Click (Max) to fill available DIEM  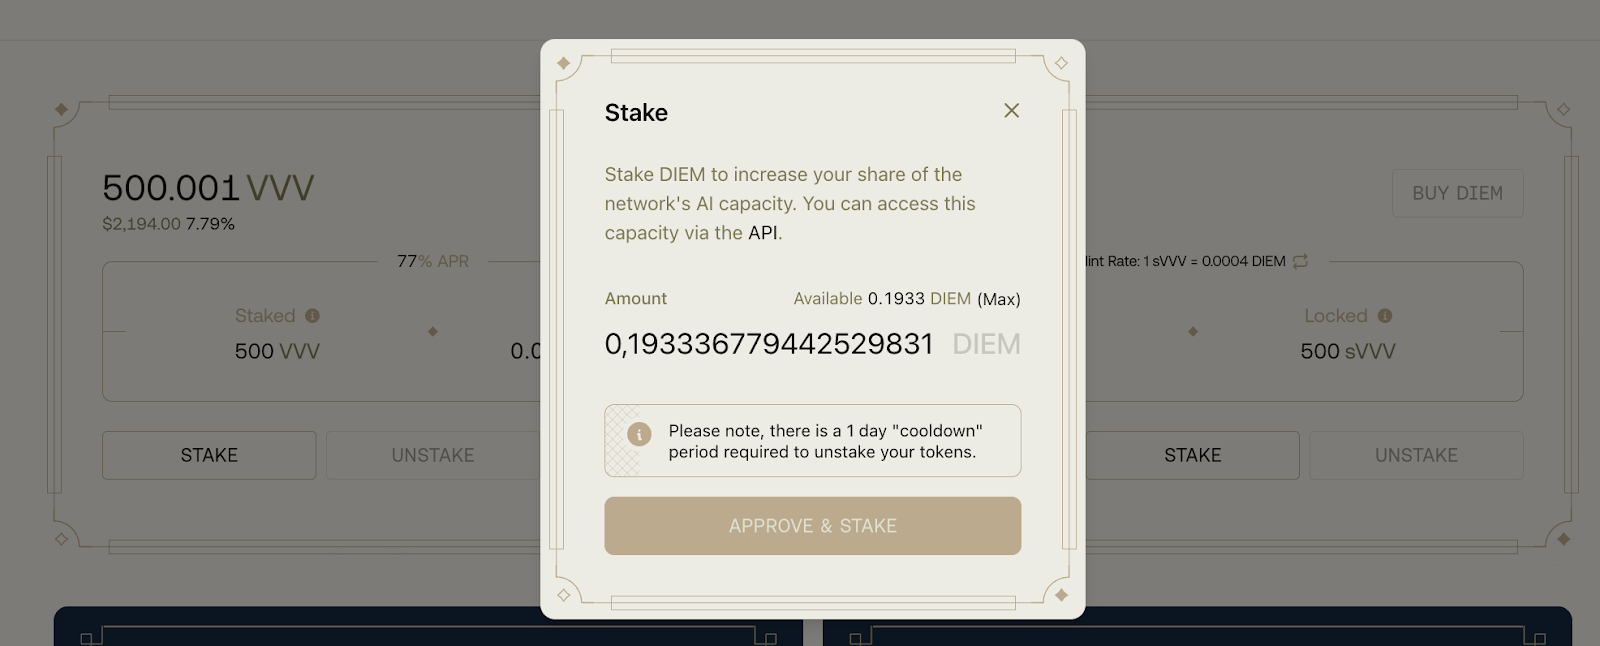click(998, 299)
